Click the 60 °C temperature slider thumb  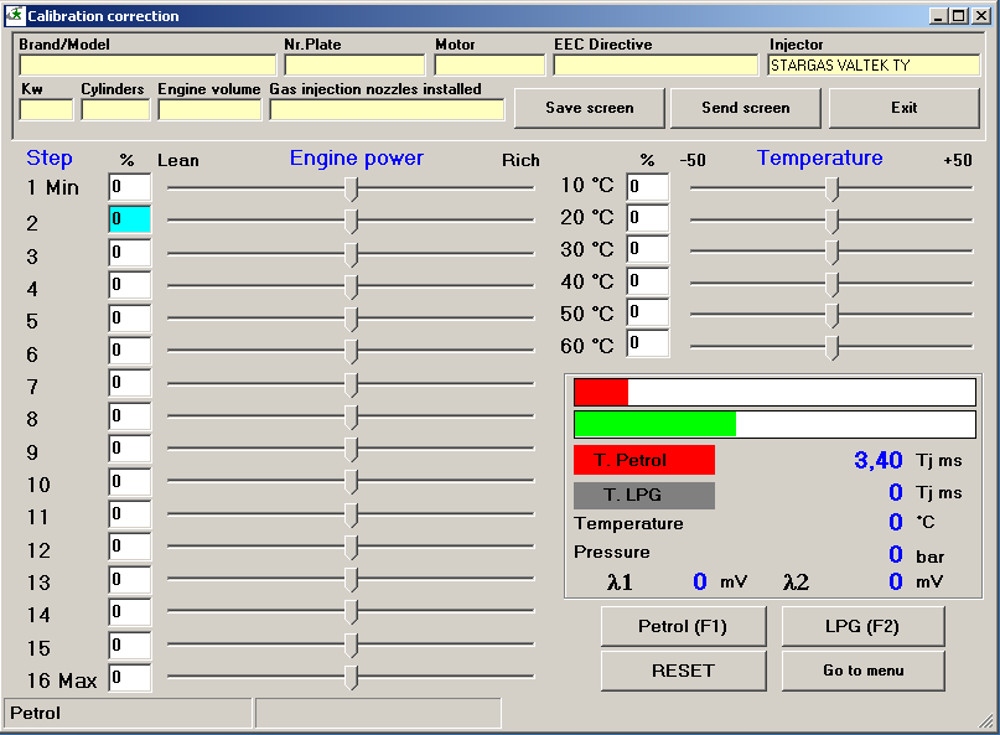tap(832, 347)
